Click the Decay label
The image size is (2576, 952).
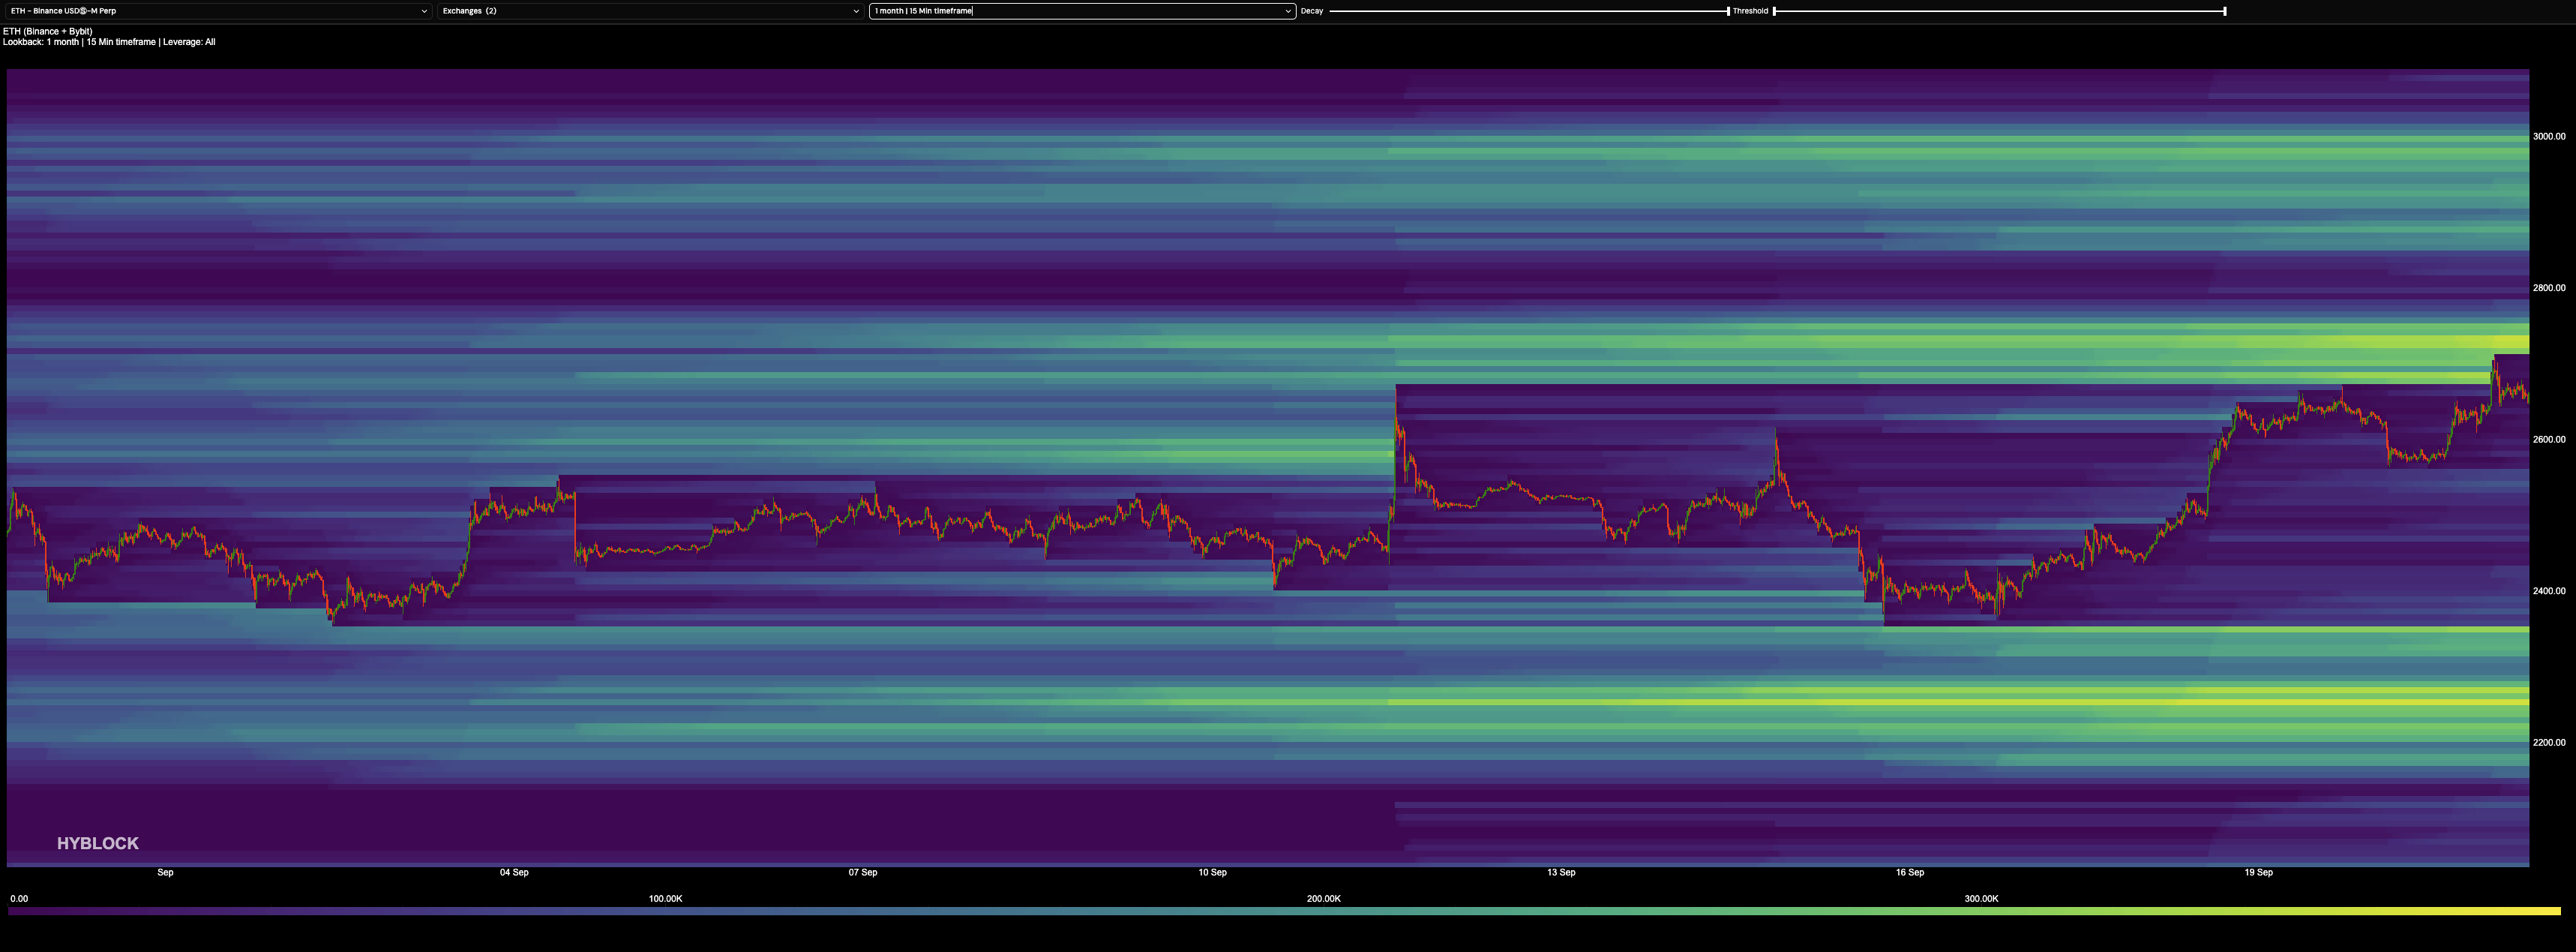pos(1311,11)
